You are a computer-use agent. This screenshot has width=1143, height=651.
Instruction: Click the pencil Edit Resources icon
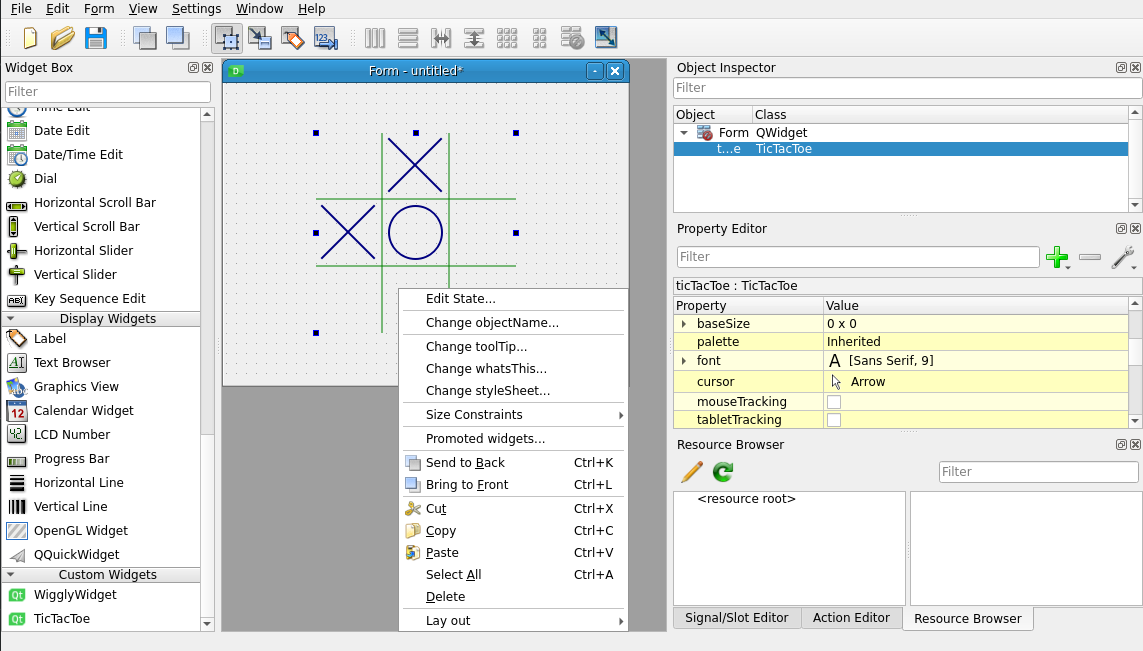pyautogui.click(x=692, y=472)
